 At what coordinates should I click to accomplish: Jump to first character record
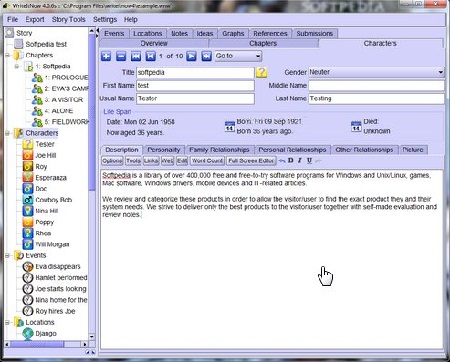coord(136,56)
